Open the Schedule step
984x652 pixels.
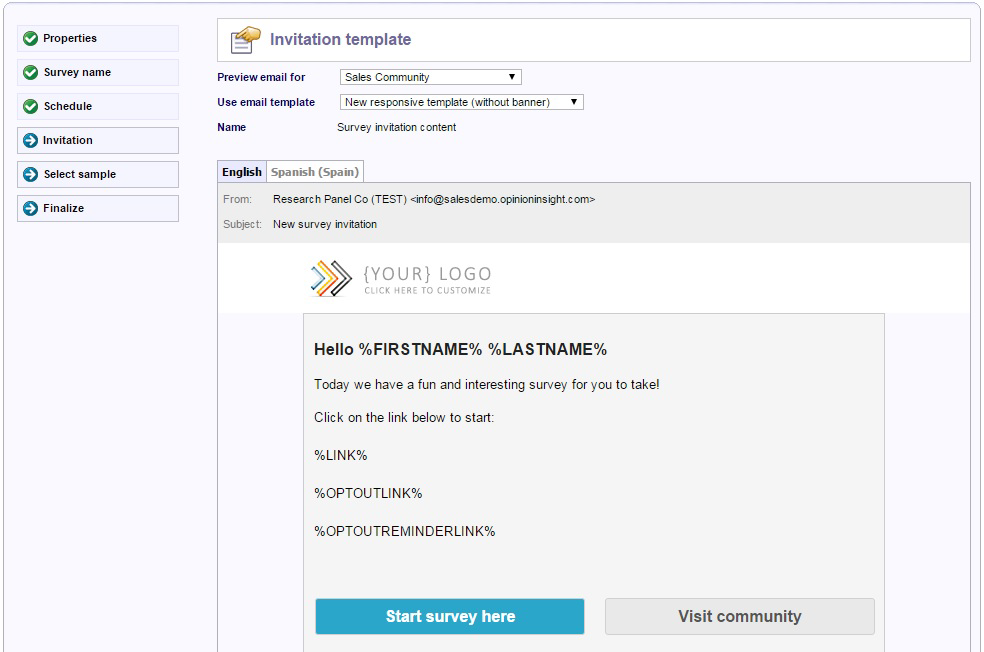98,106
